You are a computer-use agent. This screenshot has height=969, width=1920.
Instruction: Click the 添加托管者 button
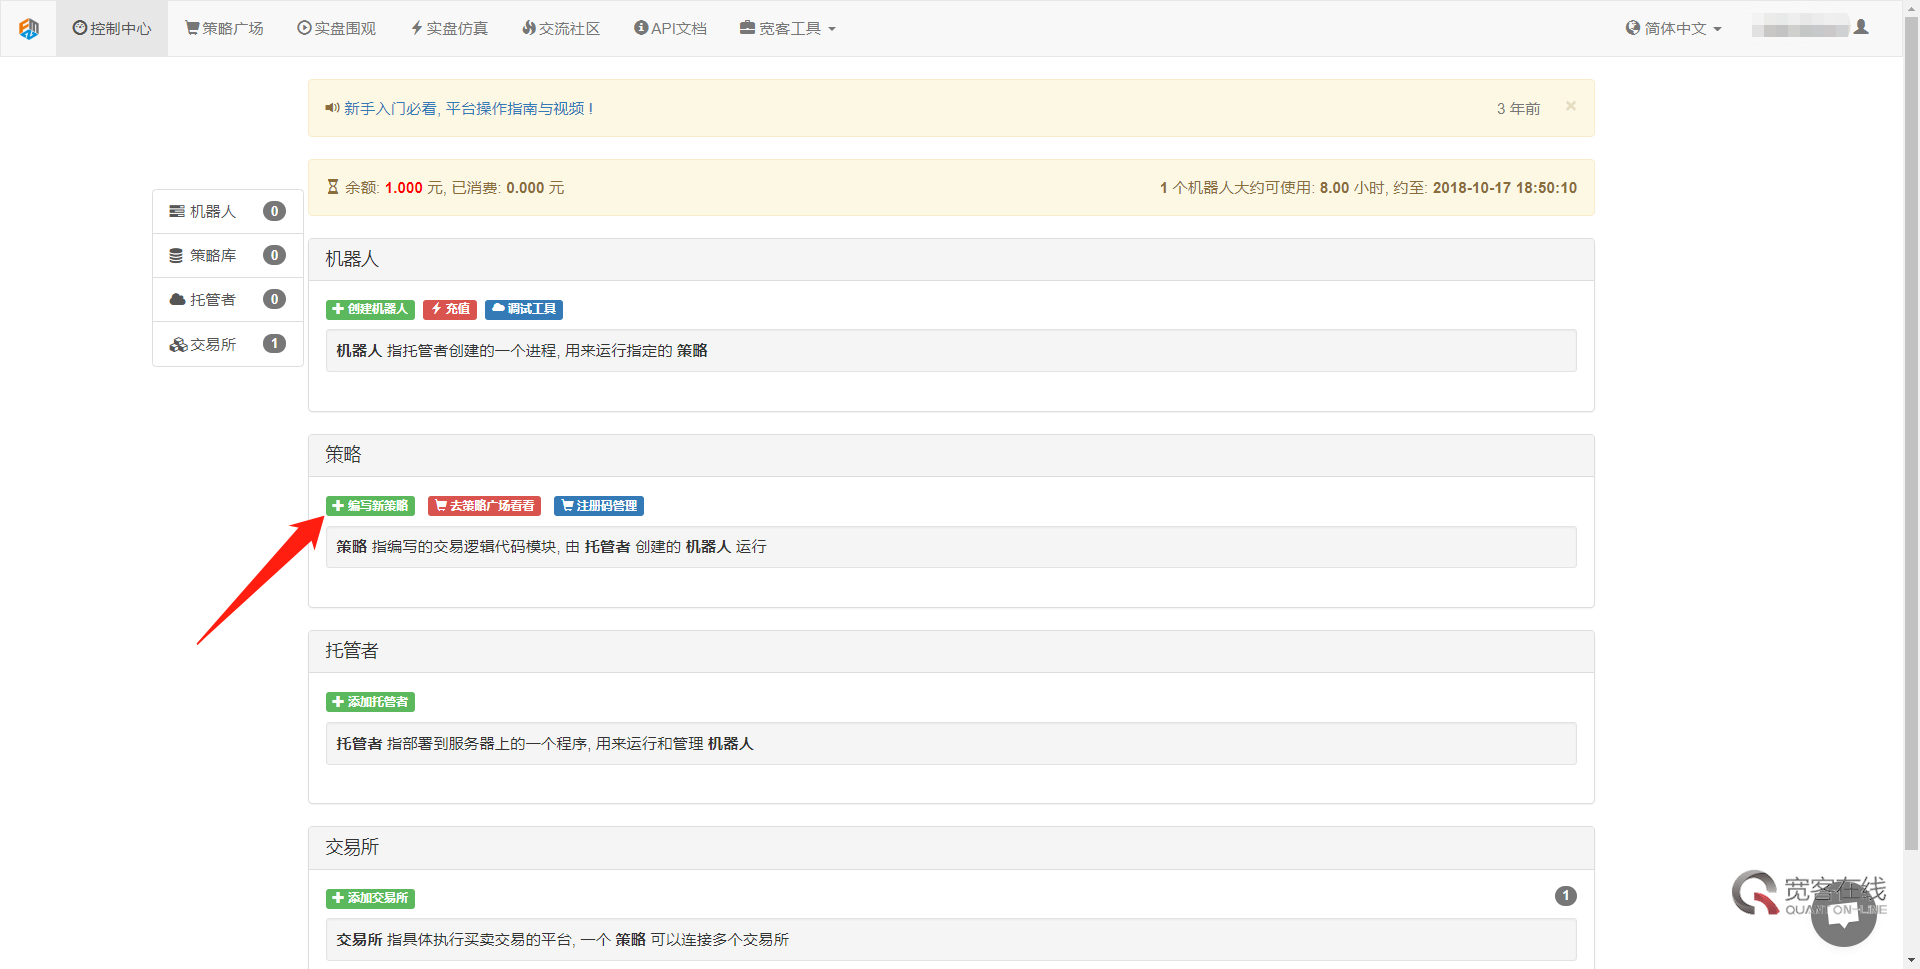(x=370, y=702)
